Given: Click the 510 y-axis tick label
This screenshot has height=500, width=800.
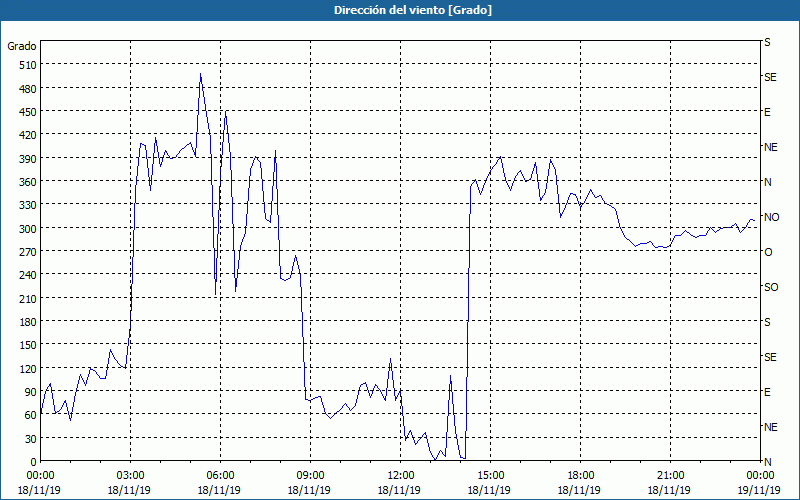Looking at the screenshot, I should coord(28,65).
